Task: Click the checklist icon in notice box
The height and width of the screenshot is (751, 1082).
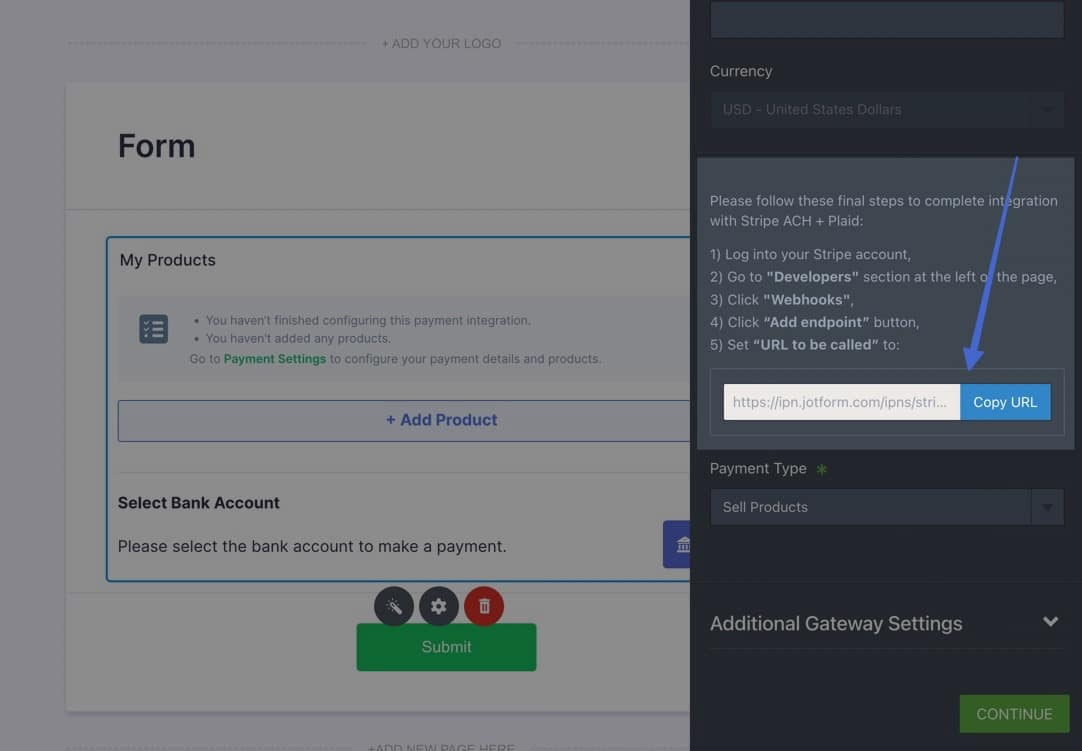Action: click(x=154, y=329)
